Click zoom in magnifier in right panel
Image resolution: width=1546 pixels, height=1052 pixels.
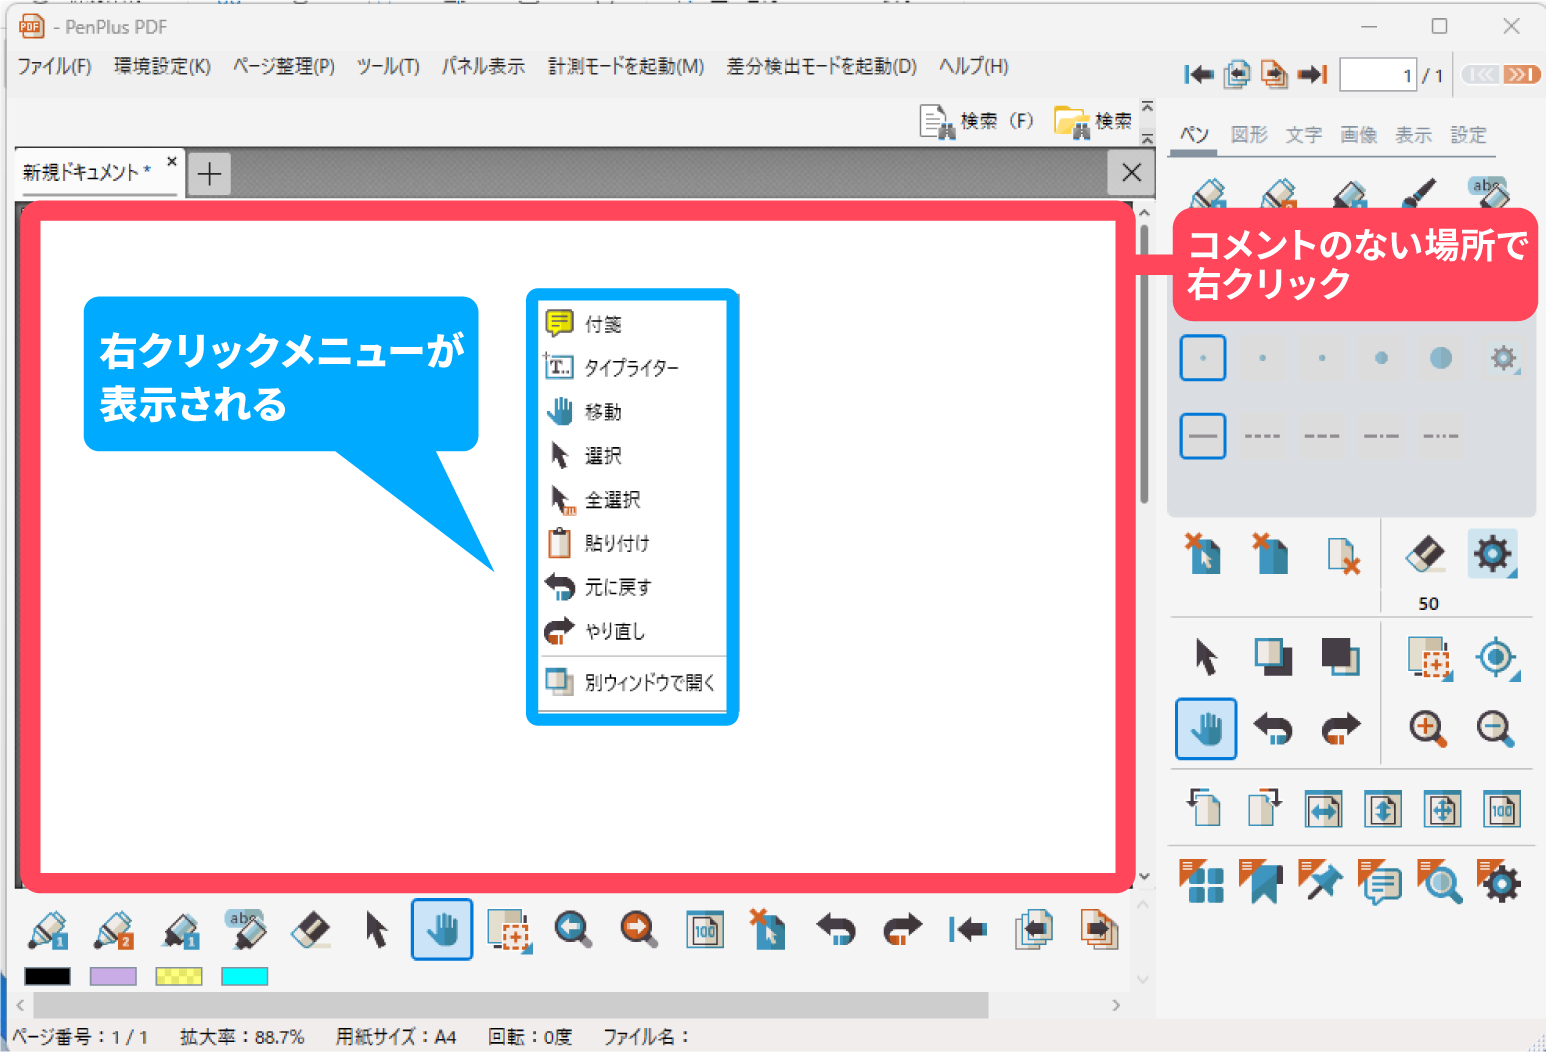[x=1428, y=729]
